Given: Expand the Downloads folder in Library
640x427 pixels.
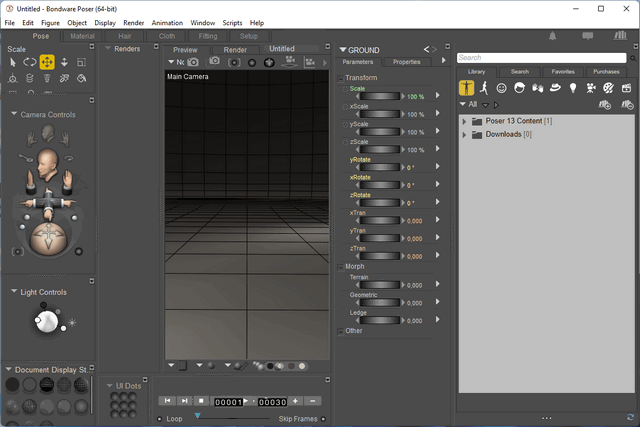Looking at the screenshot, I should click(x=464, y=134).
